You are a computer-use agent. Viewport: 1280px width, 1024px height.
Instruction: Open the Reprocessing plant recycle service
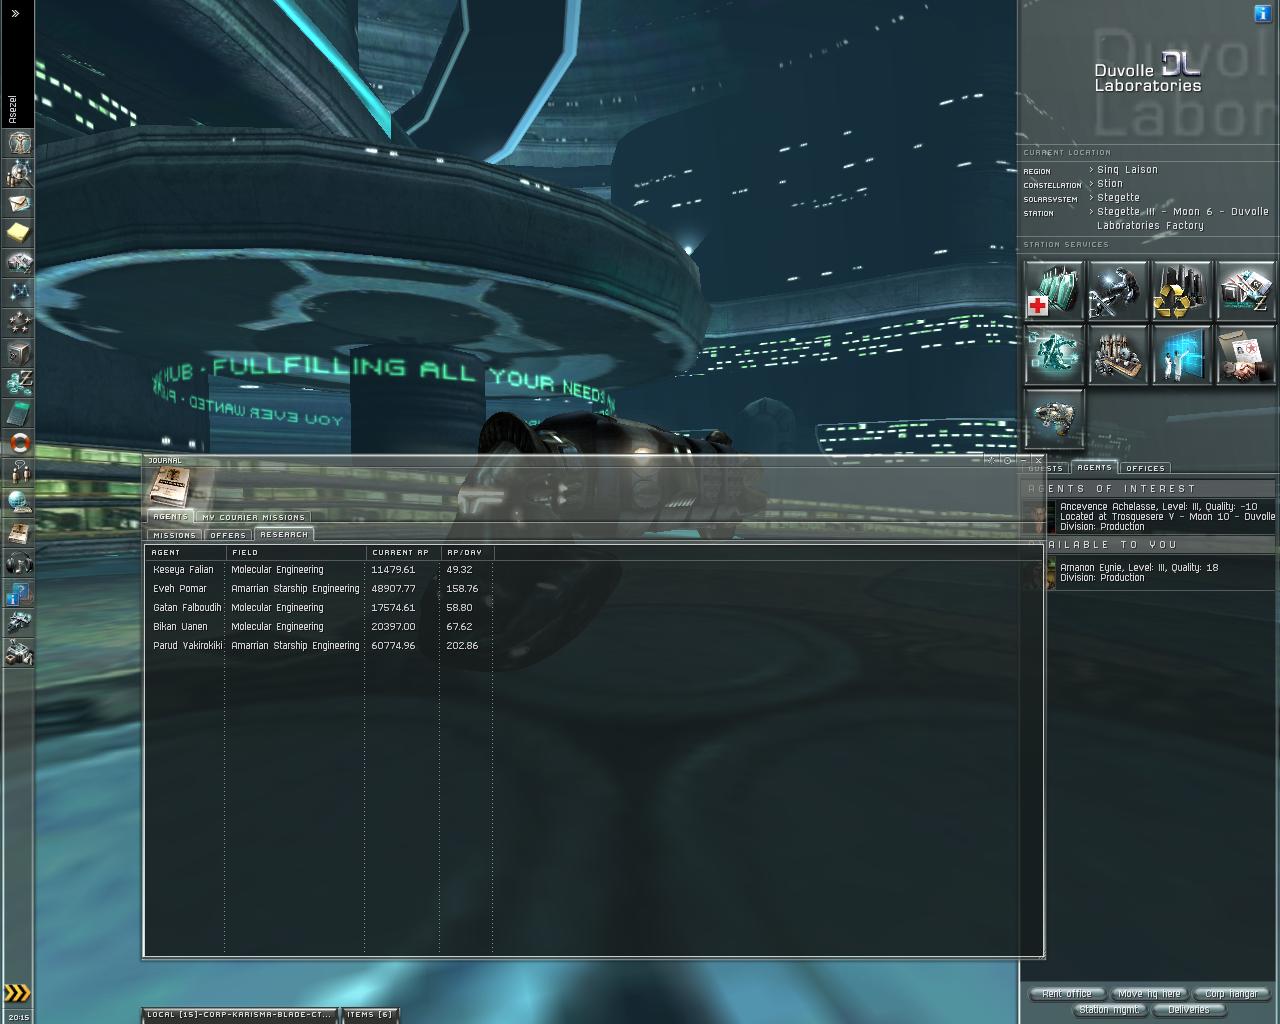(x=1182, y=291)
